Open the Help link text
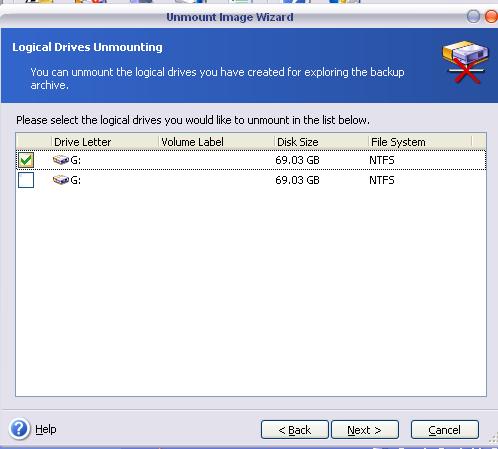This screenshot has height=449, width=498. click(46, 429)
